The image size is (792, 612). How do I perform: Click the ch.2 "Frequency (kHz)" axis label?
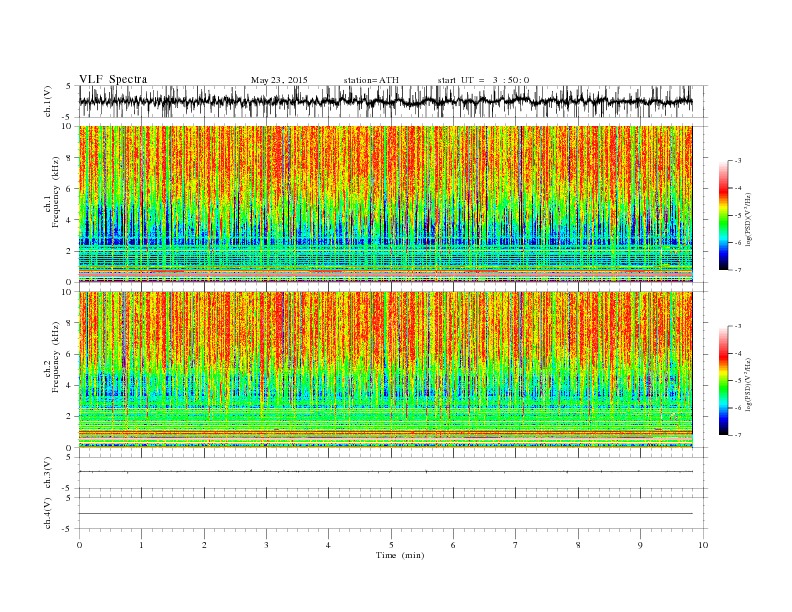pos(55,357)
